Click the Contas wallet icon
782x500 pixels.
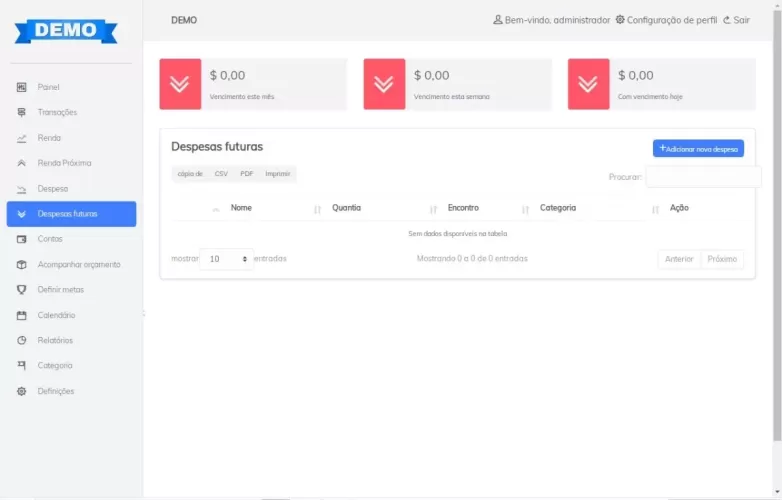click(x=21, y=239)
